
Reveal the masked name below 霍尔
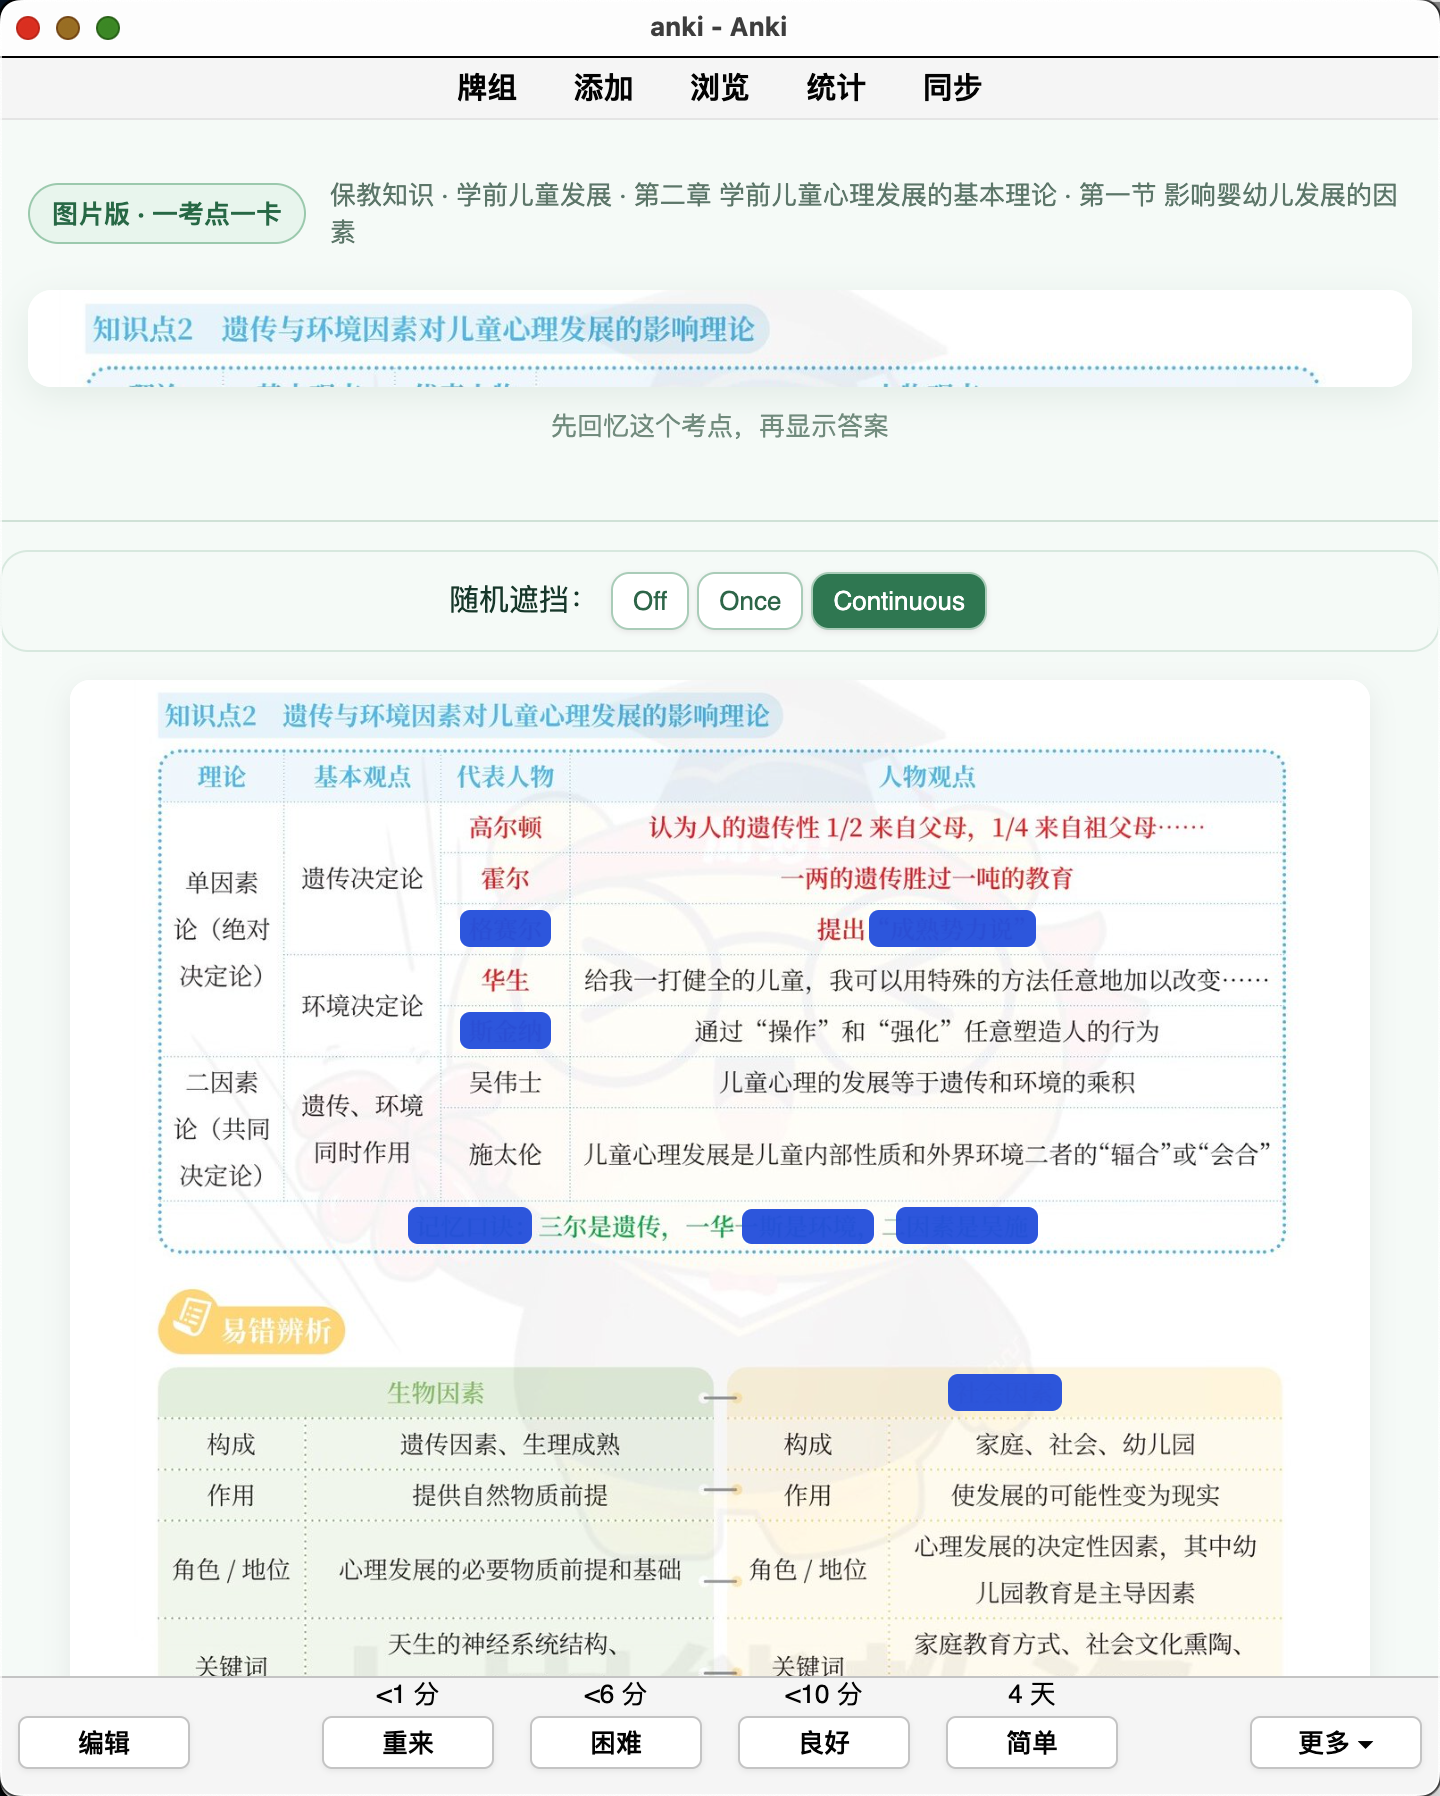click(505, 929)
